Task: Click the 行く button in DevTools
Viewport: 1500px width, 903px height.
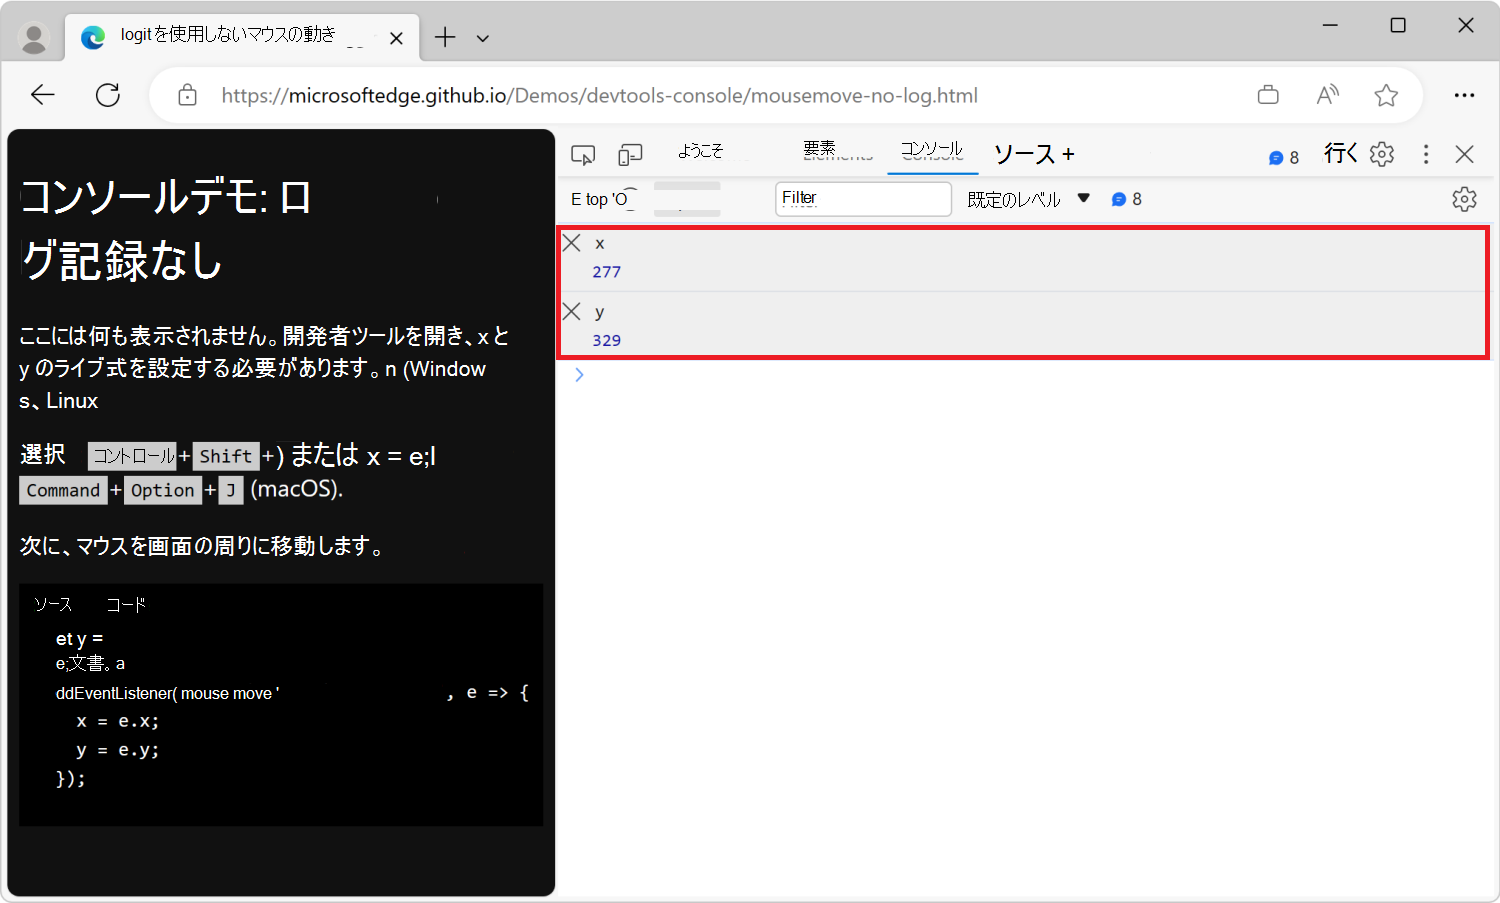Action: point(1340,153)
